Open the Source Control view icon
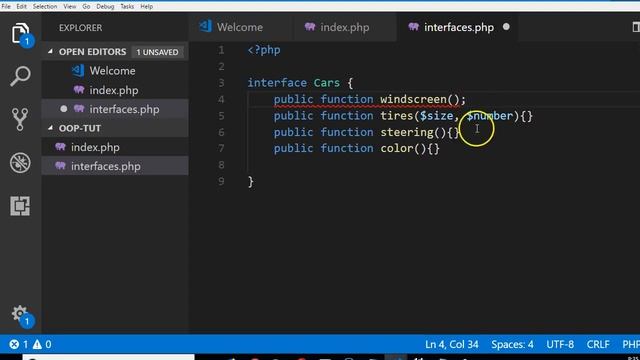Image resolution: width=640 pixels, height=360 pixels. pyautogui.click(x=20, y=119)
